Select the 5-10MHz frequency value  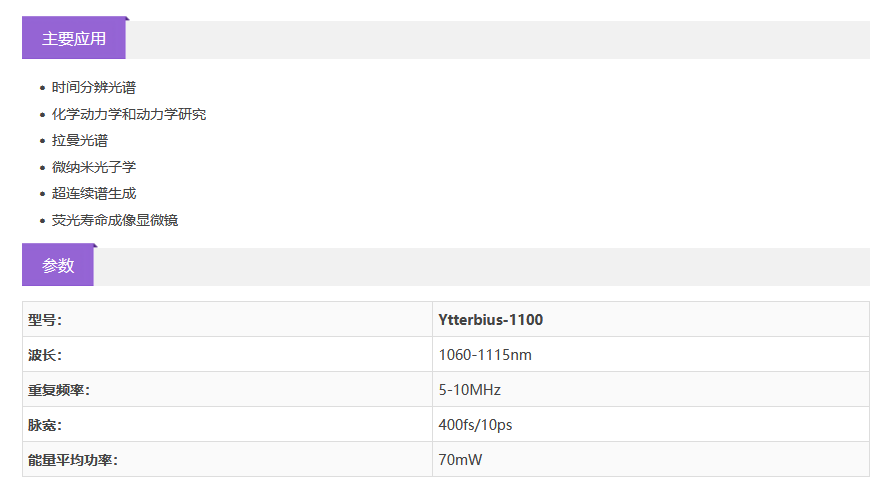[470, 390]
